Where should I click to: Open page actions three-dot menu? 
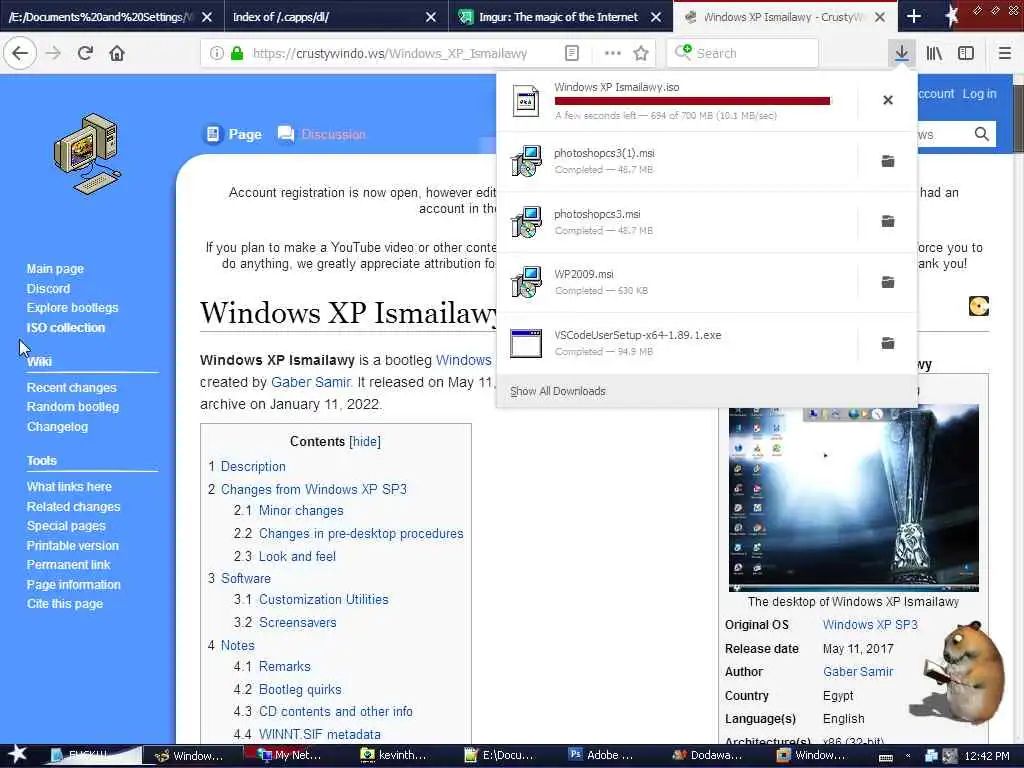tap(613, 53)
